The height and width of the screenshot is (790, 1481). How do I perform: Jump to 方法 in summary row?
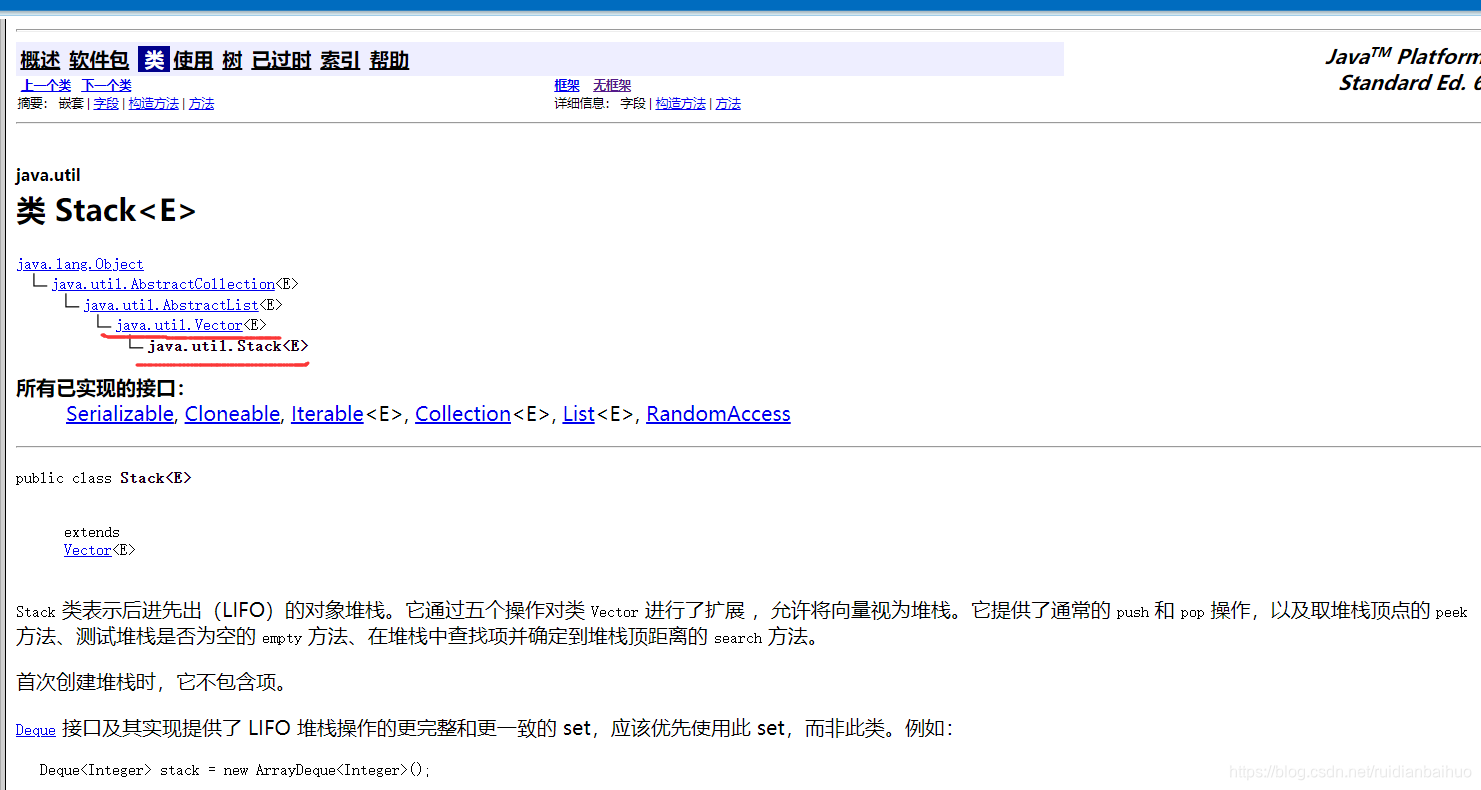202,104
